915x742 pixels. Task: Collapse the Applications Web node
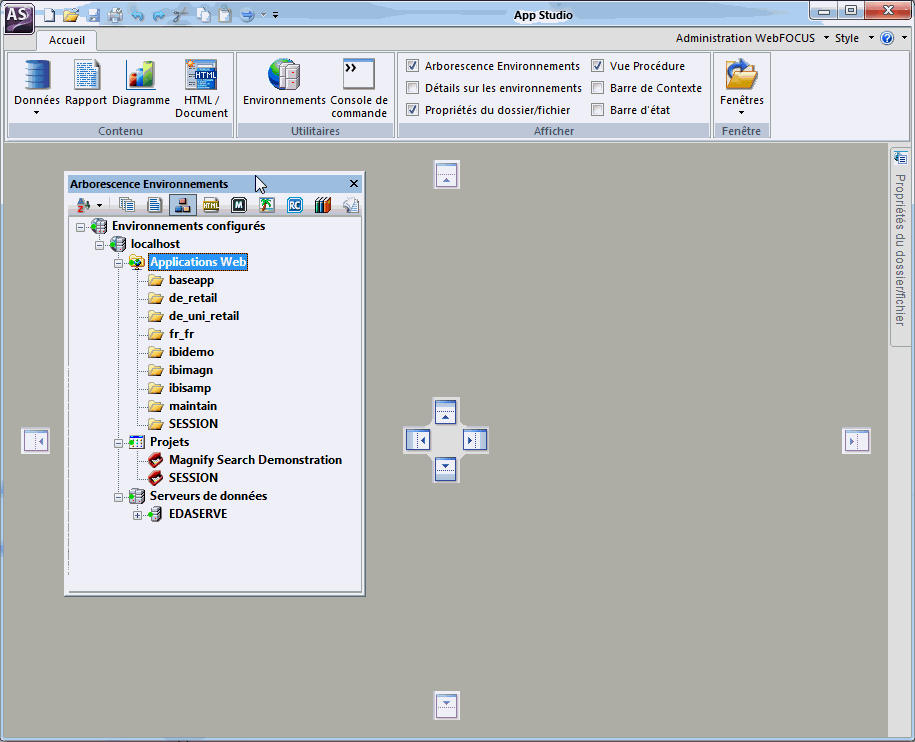[x=118, y=263]
